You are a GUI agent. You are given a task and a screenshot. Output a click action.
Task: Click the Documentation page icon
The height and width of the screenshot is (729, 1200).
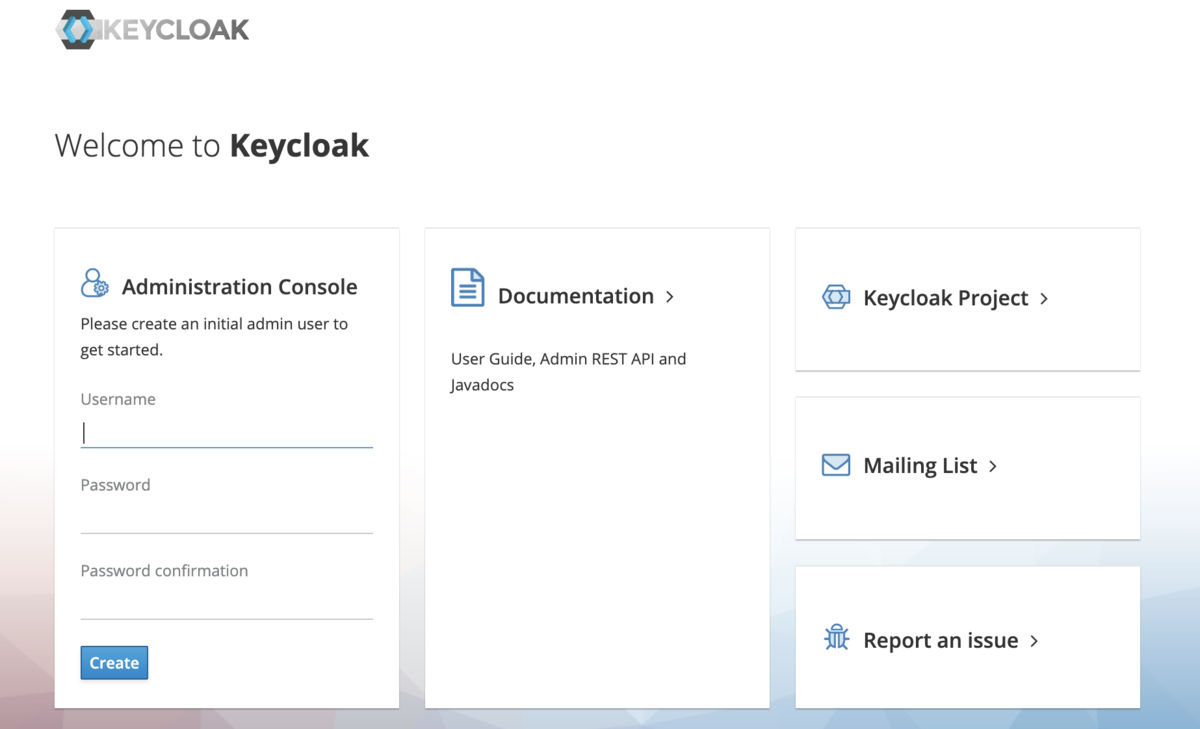click(468, 287)
